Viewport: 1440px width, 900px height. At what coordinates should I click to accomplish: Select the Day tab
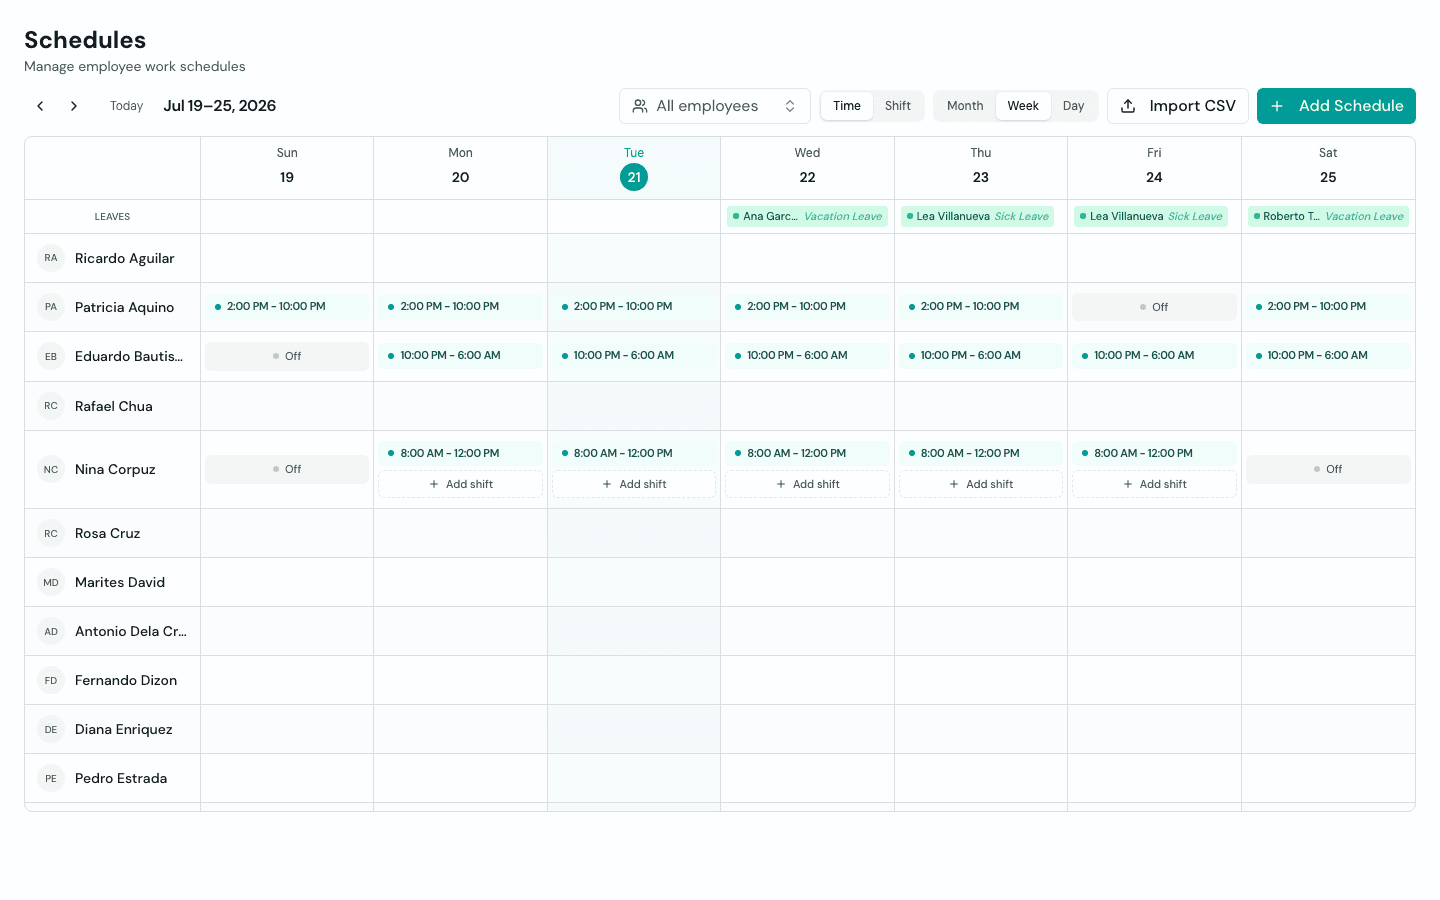click(x=1074, y=106)
